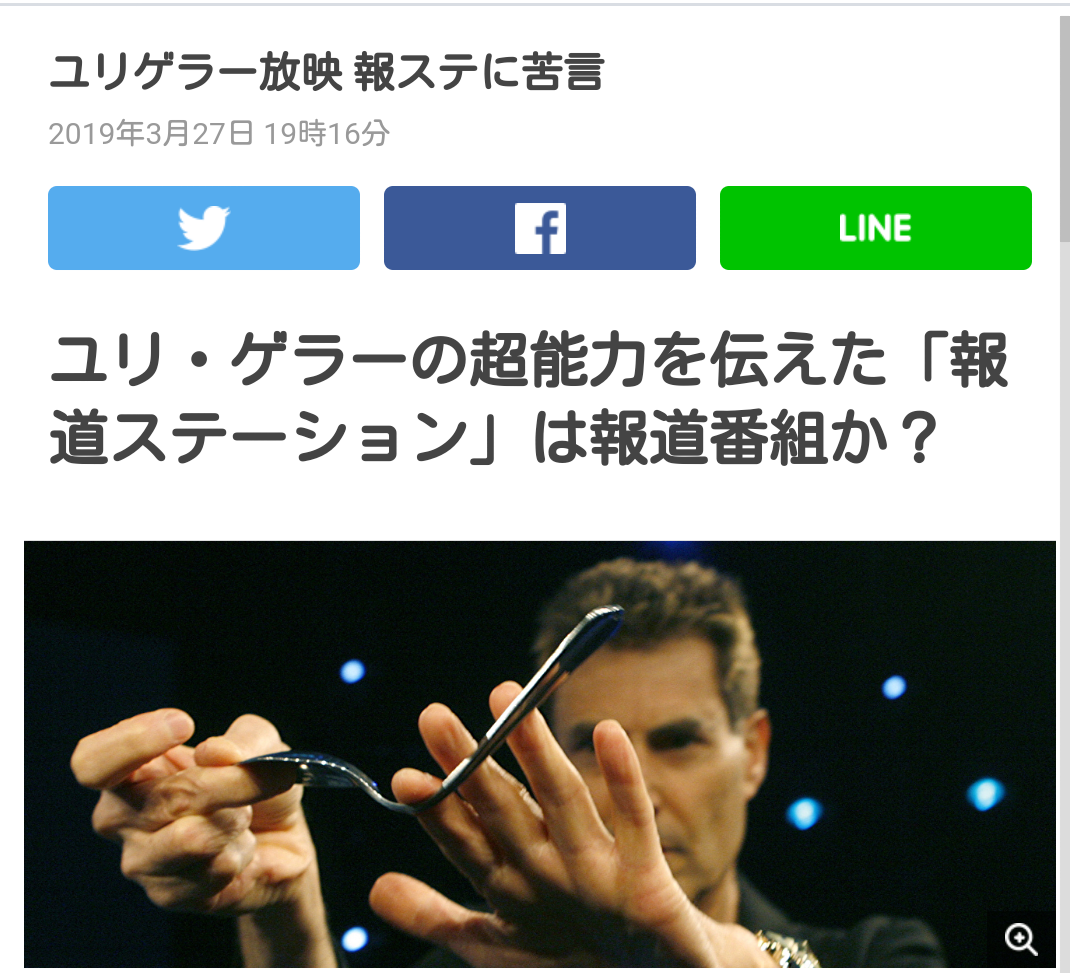The height and width of the screenshot is (973, 1070).
Task: Click 報ステに苦言 in the top headline
Action: click(x=479, y=72)
